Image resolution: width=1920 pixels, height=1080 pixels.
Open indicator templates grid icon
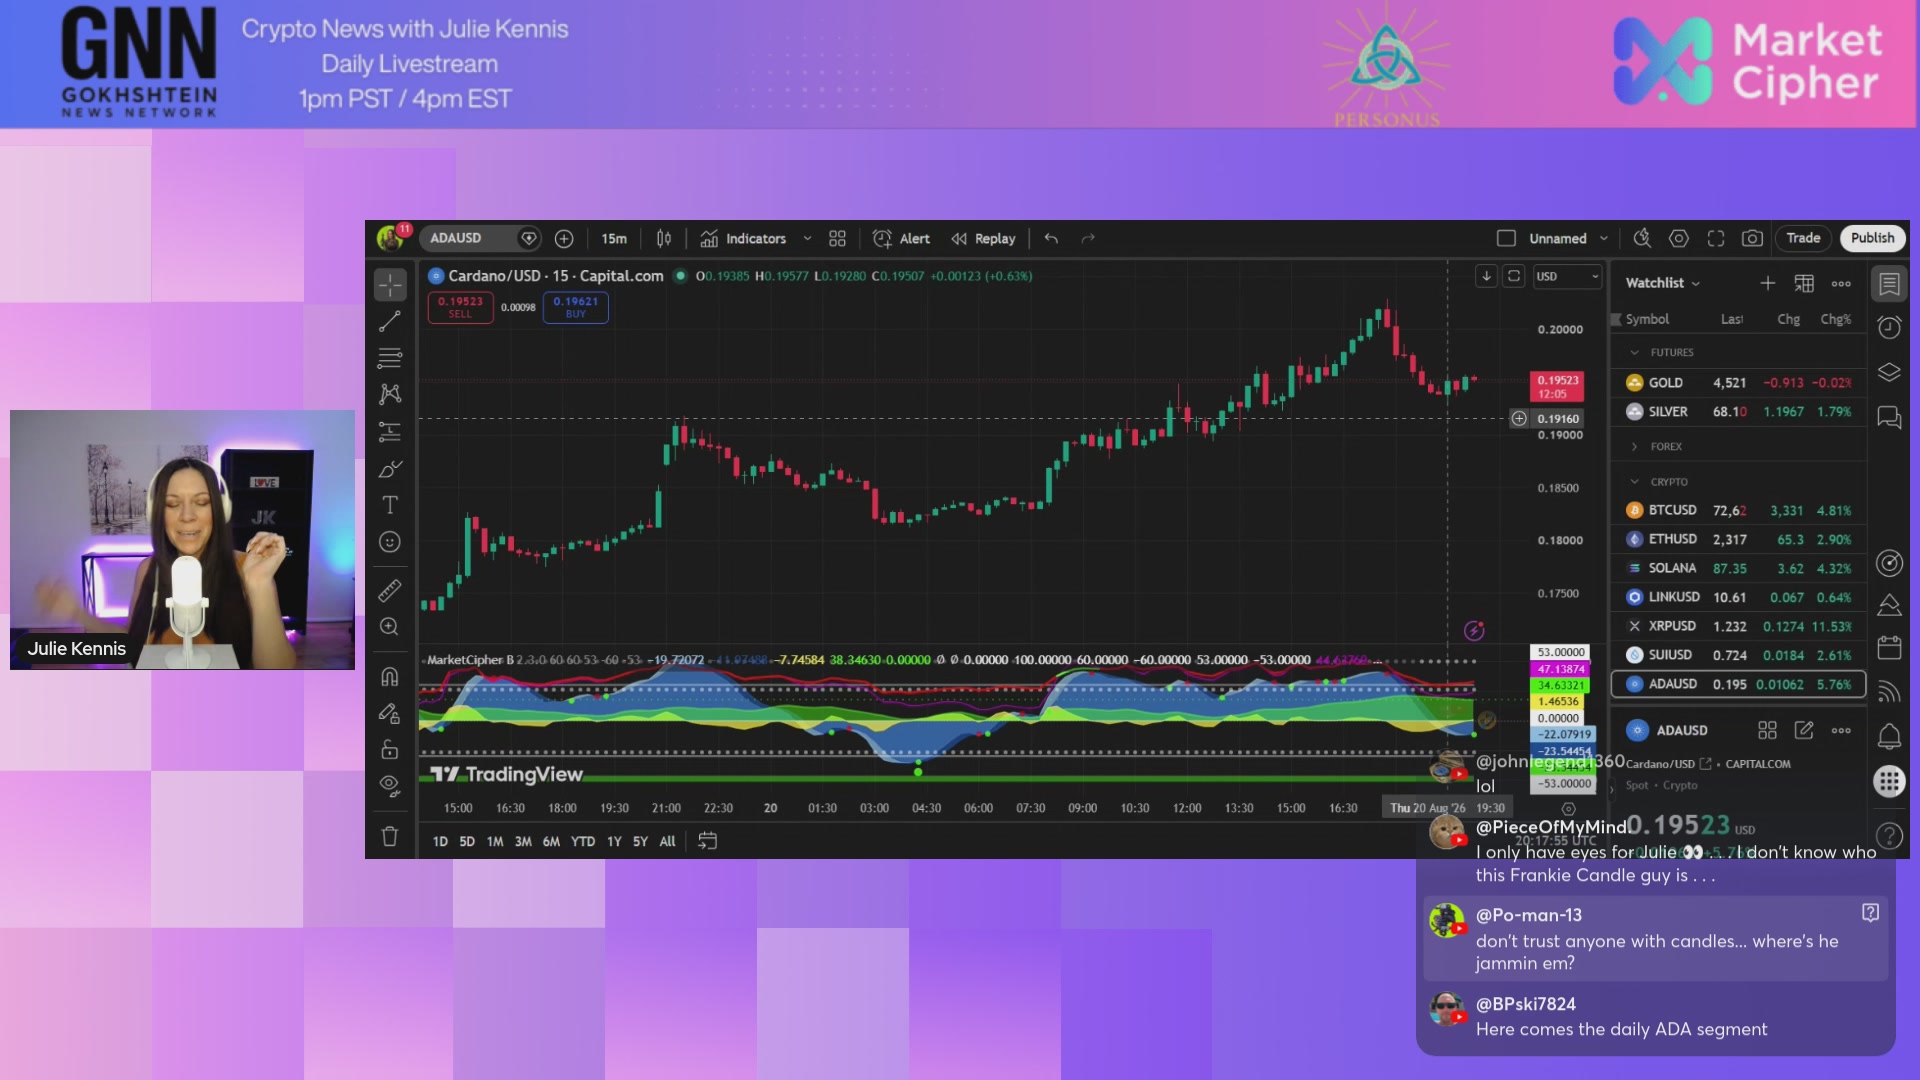tap(838, 238)
